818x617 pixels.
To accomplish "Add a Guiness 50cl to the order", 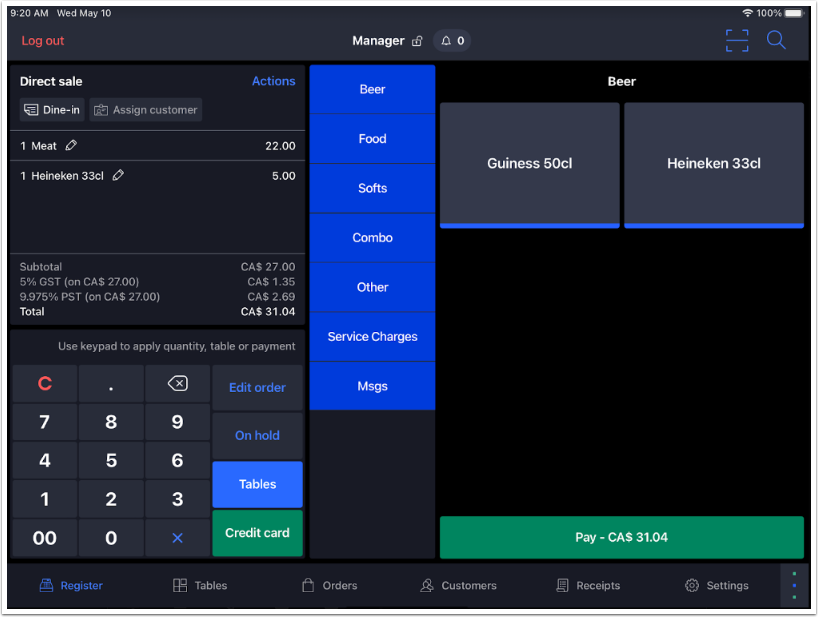I will [x=529, y=166].
